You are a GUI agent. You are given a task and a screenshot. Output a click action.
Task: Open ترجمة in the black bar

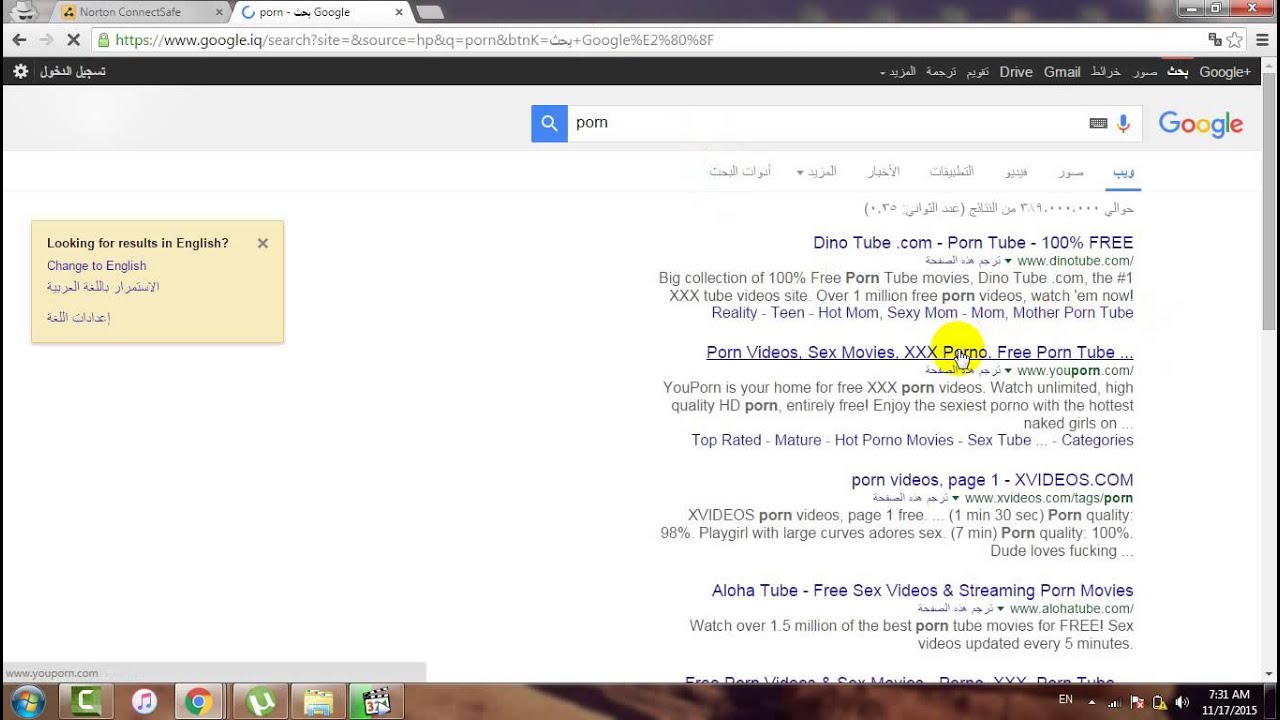941,72
